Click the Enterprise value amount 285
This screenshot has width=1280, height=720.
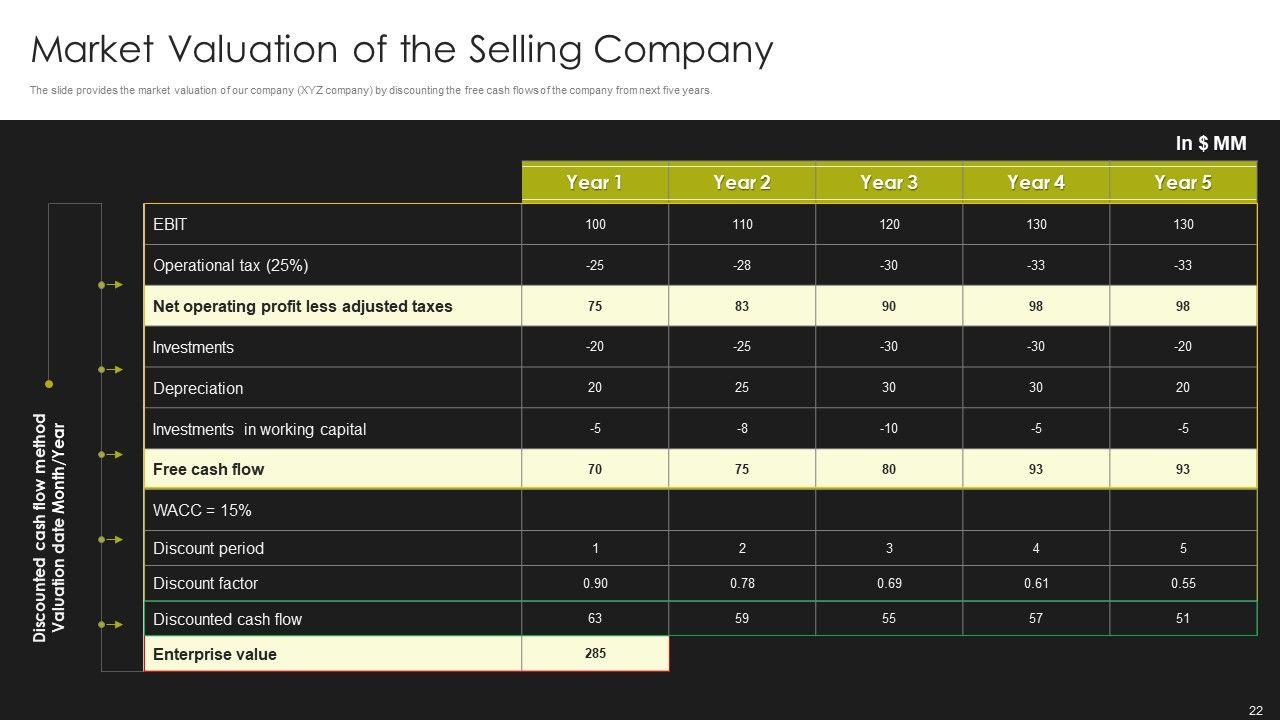(x=595, y=653)
